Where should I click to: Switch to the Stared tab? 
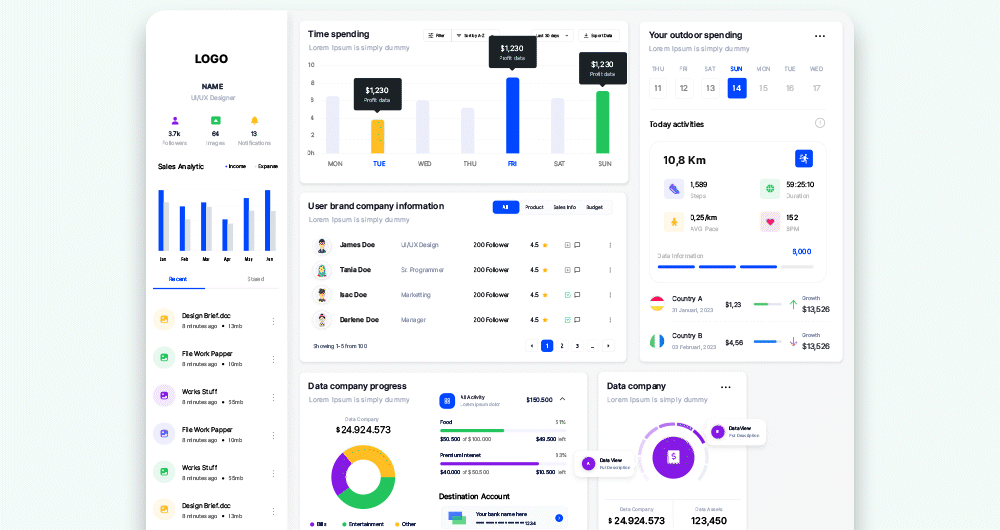click(256, 279)
